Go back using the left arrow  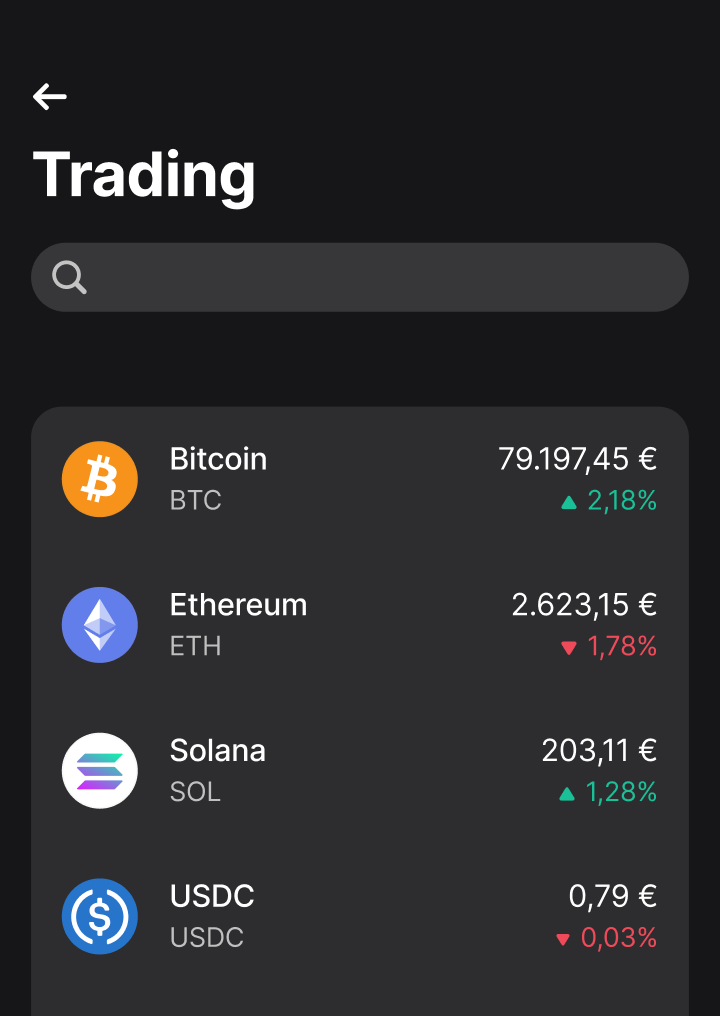click(50, 97)
